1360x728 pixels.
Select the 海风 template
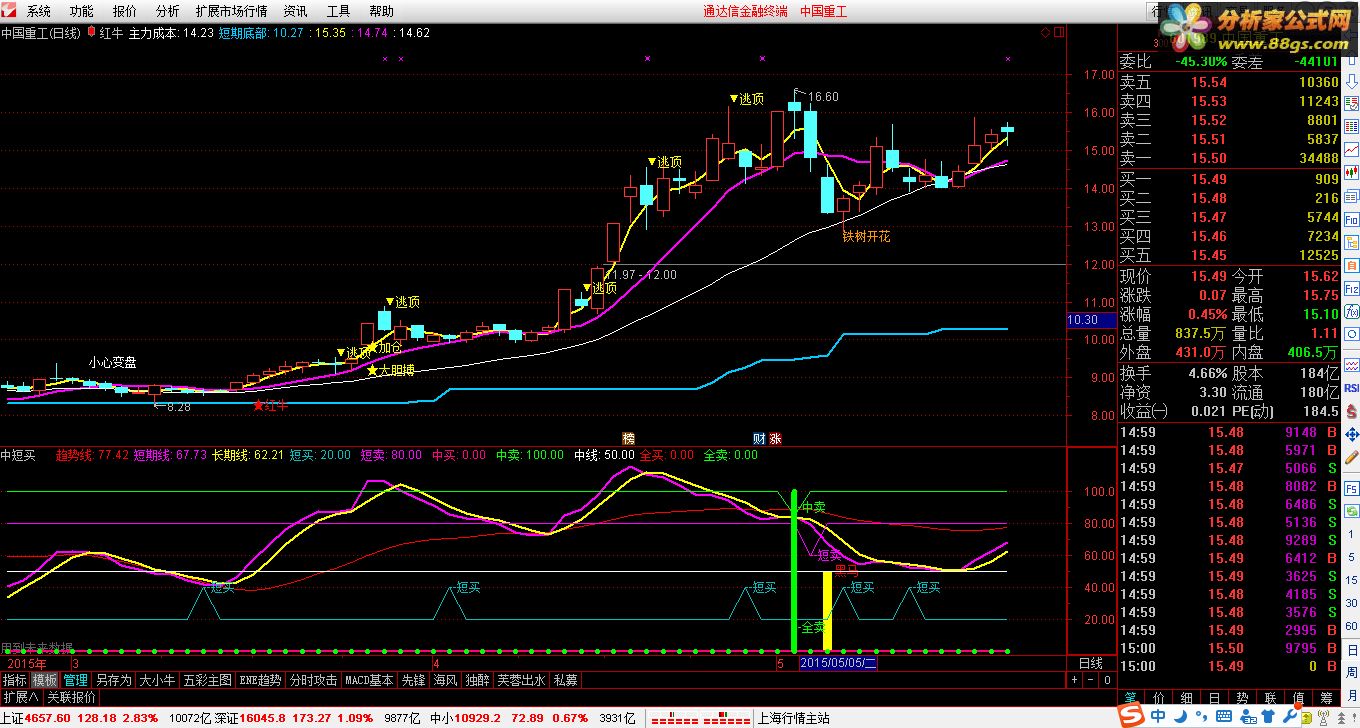(x=446, y=680)
